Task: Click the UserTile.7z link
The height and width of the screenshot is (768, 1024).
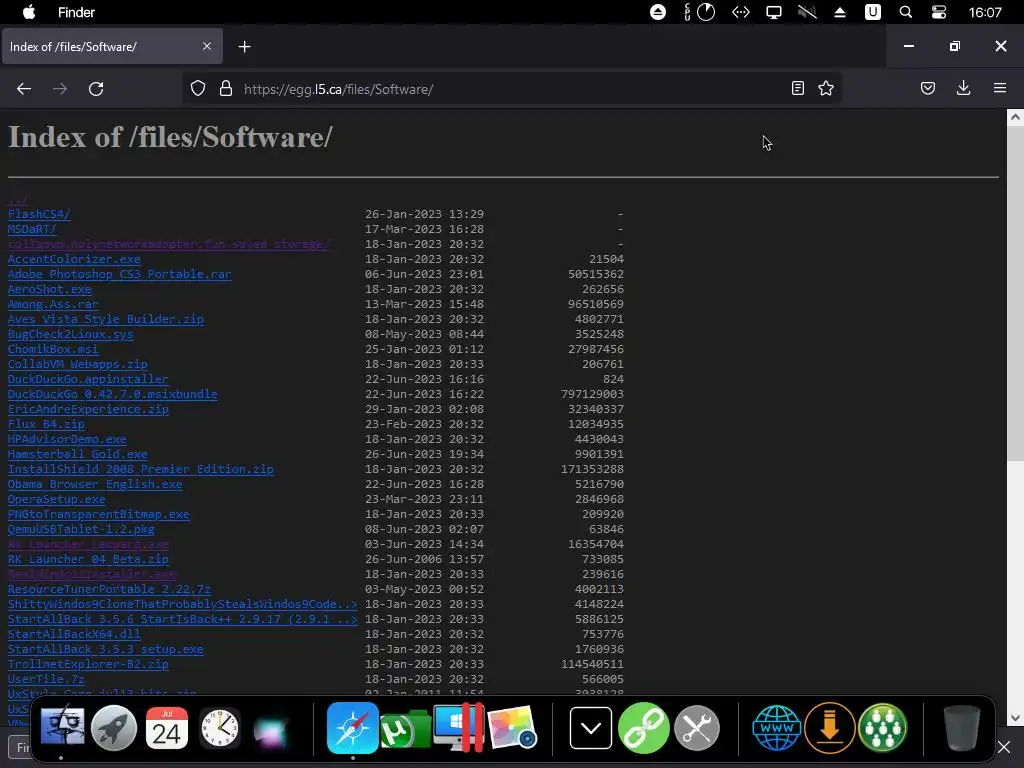Action: pyautogui.click(x=46, y=679)
